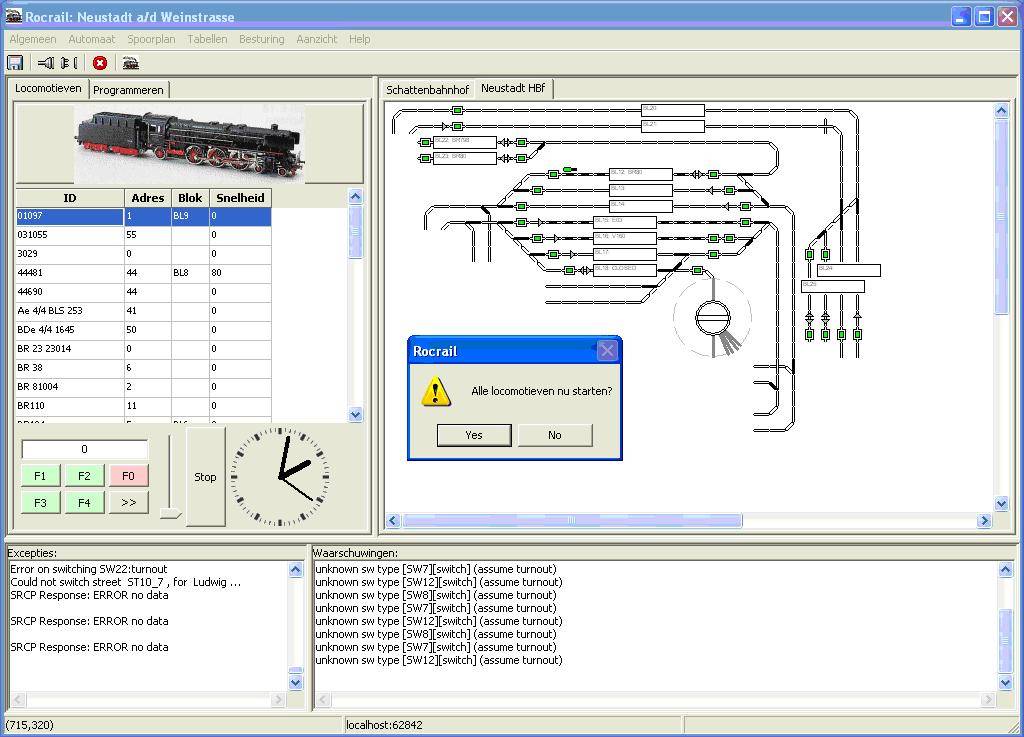Toggle locomotive function F4
The width and height of the screenshot is (1024, 737).
click(84, 503)
